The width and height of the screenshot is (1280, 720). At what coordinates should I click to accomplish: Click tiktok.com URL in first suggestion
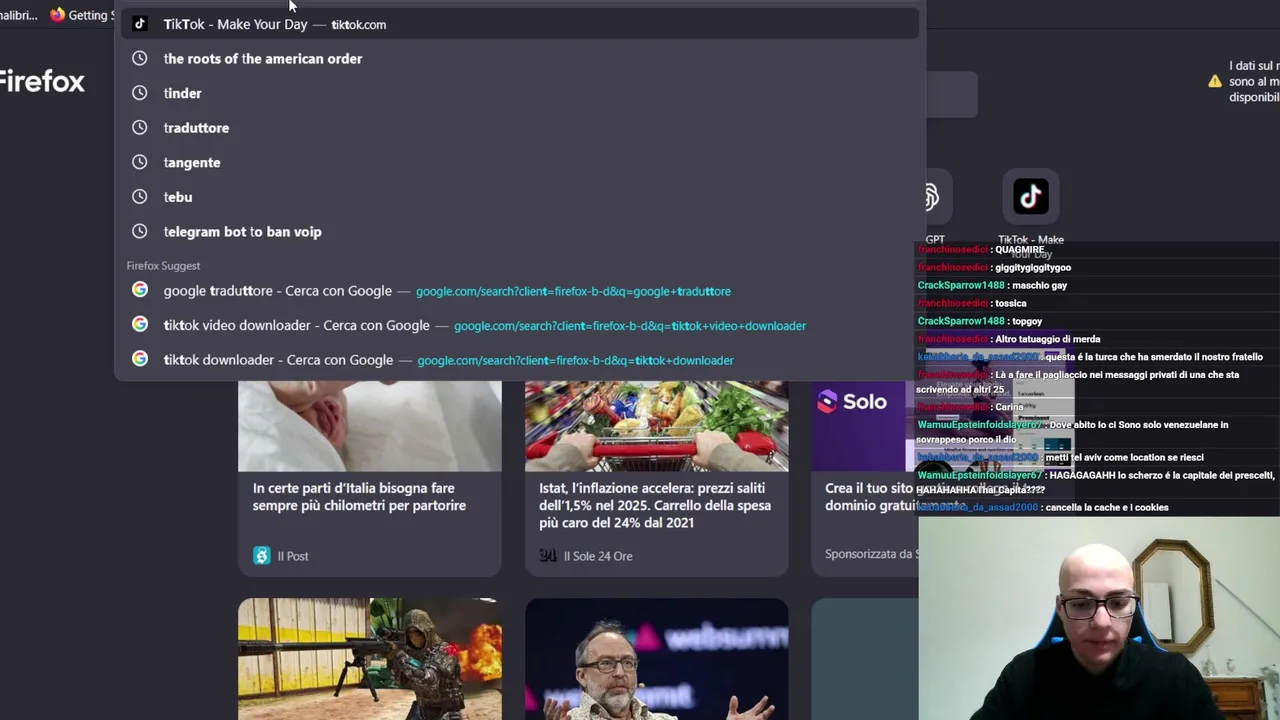[358, 24]
